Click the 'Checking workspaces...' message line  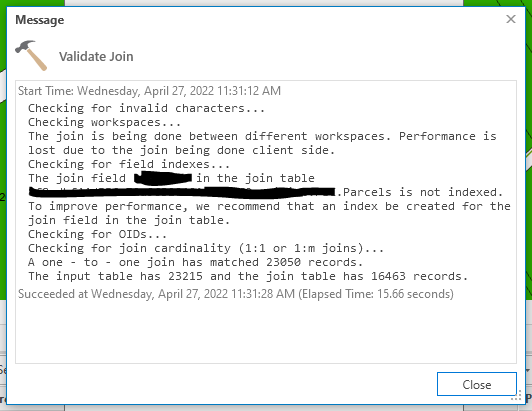click(104, 122)
